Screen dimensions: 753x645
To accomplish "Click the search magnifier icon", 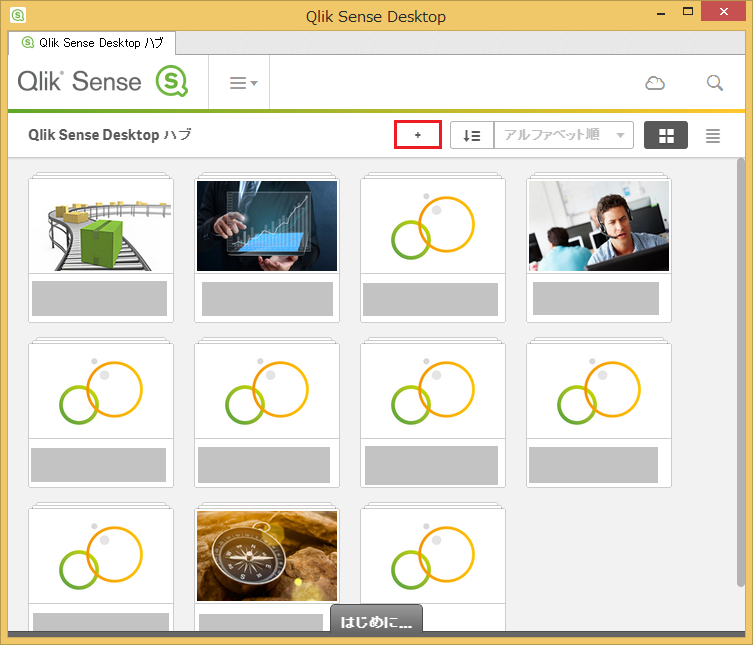I will point(715,83).
